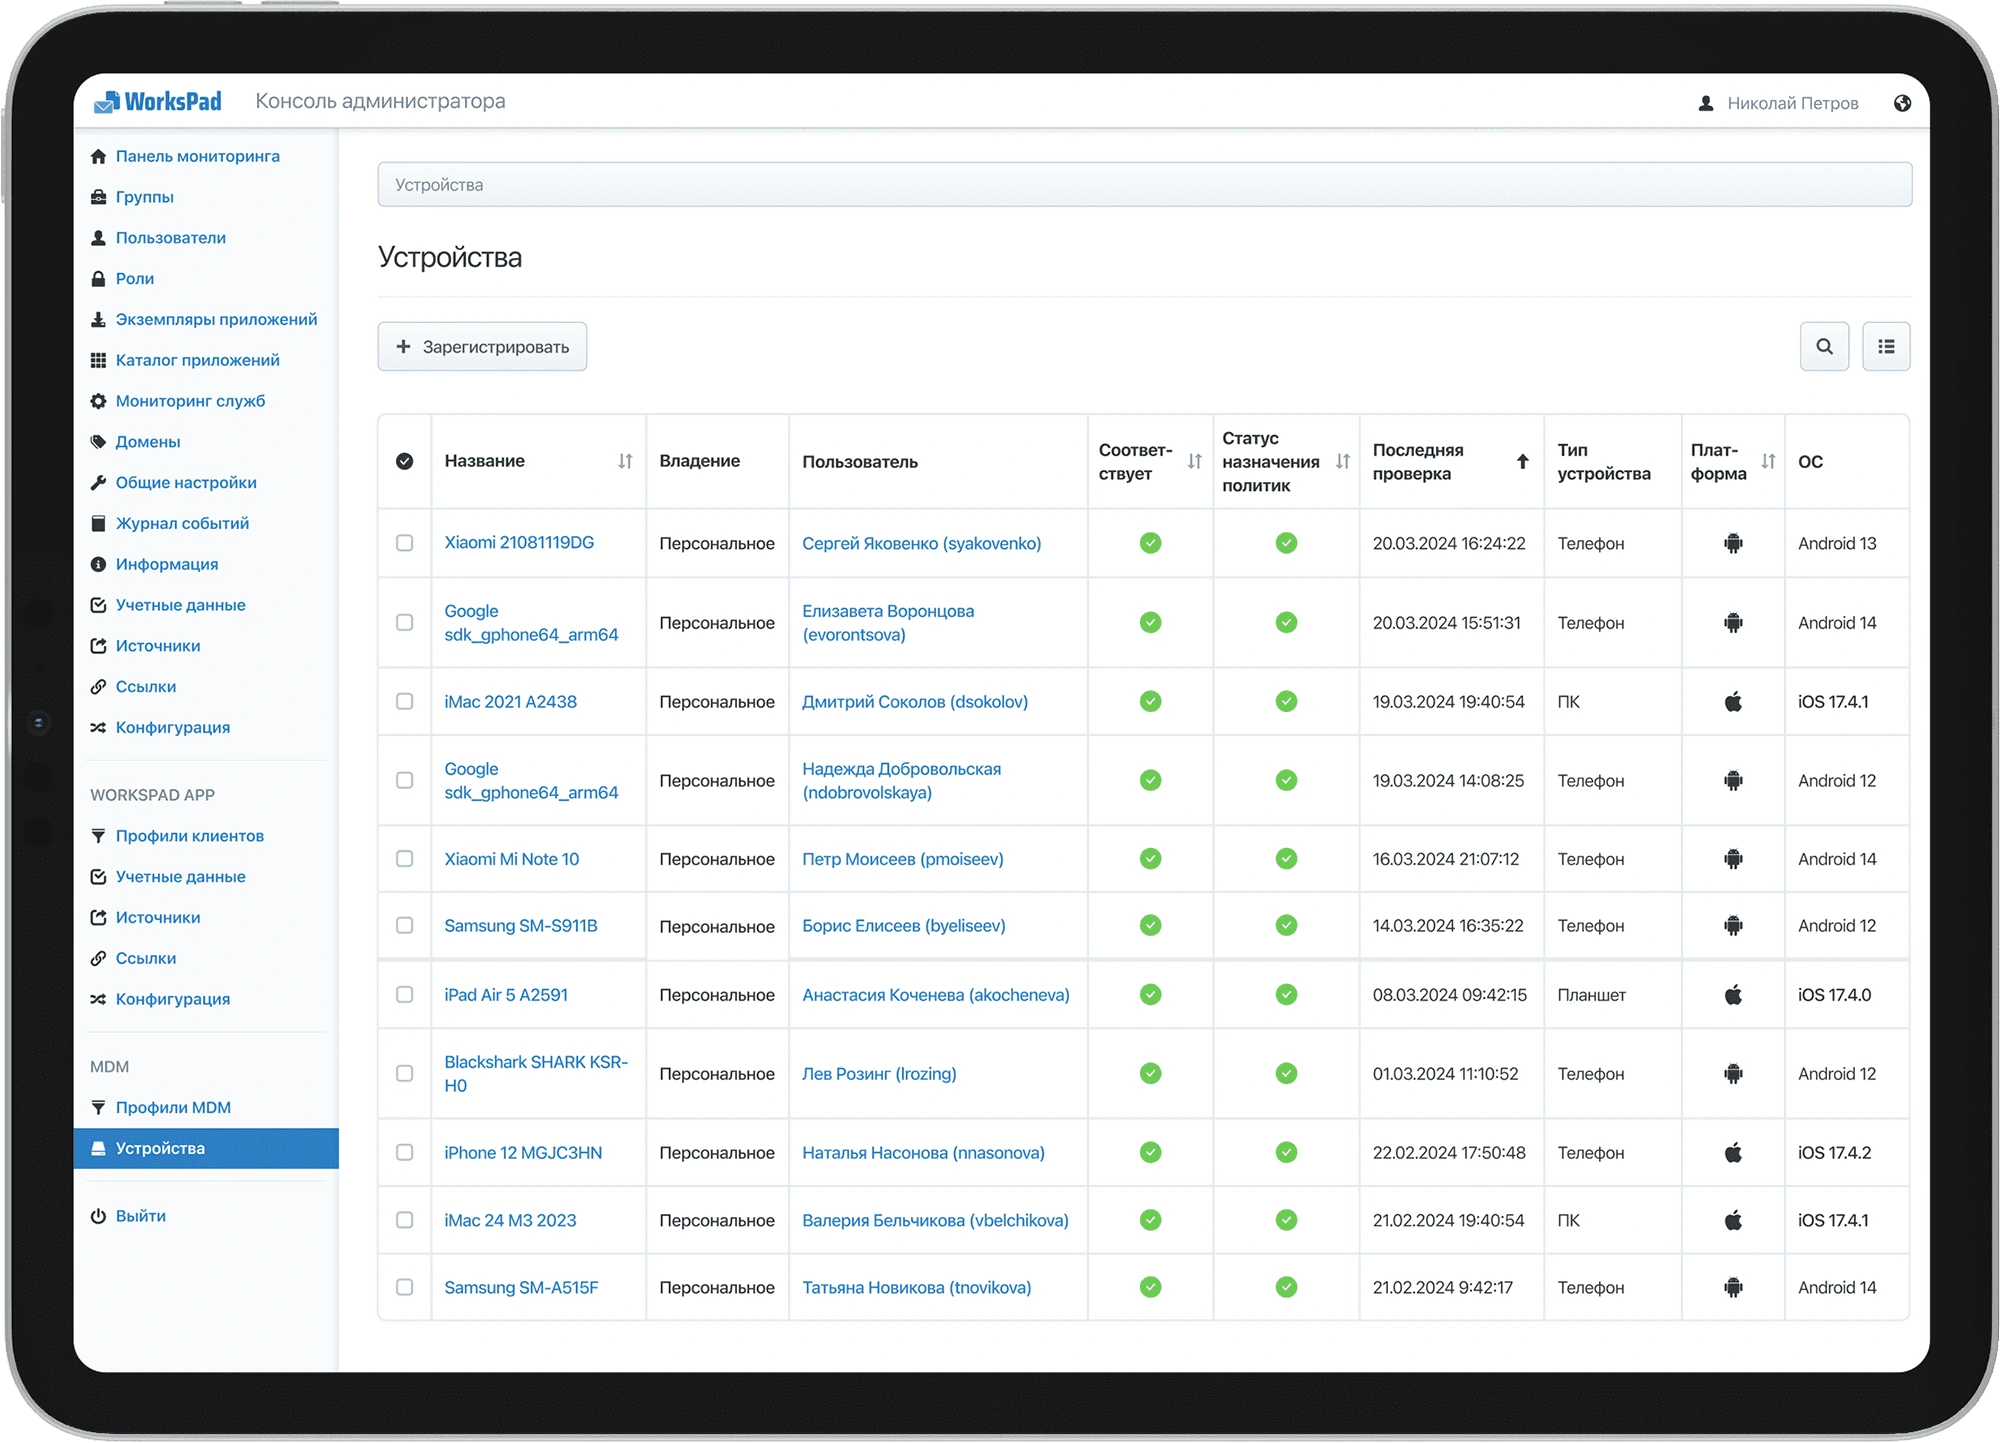Click Николай Петров user name
Screen dimensions: 2000x1443
pos(1793,103)
